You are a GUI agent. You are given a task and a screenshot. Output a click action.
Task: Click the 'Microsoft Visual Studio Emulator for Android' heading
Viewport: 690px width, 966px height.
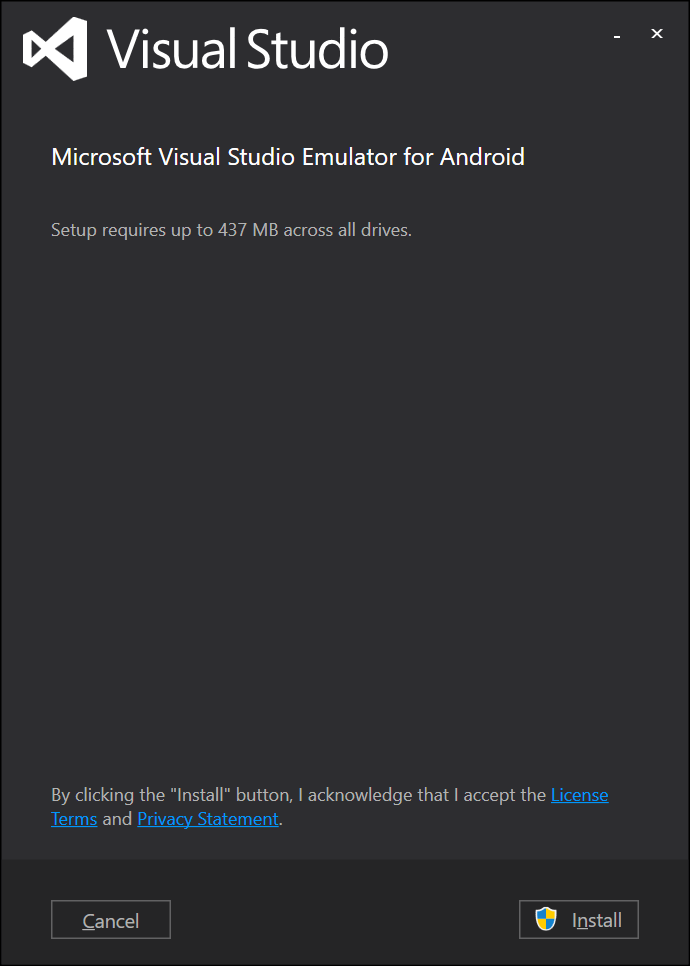(x=288, y=157)
